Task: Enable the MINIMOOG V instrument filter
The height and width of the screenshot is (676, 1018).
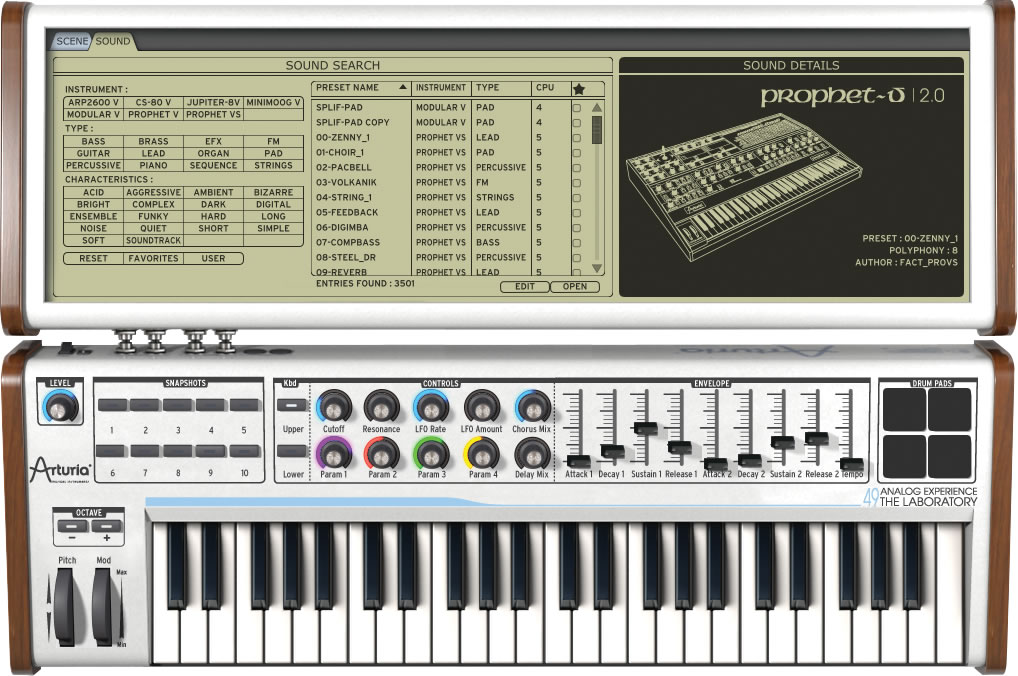Action: tap(273, 102)
